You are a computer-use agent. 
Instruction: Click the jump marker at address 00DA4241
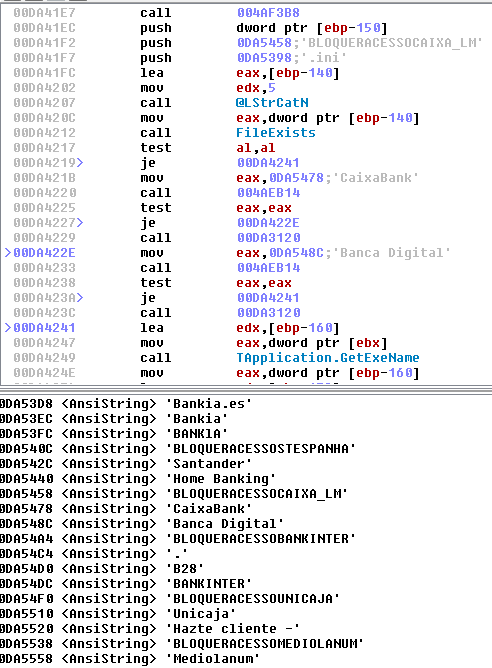(x=8, y=328)
